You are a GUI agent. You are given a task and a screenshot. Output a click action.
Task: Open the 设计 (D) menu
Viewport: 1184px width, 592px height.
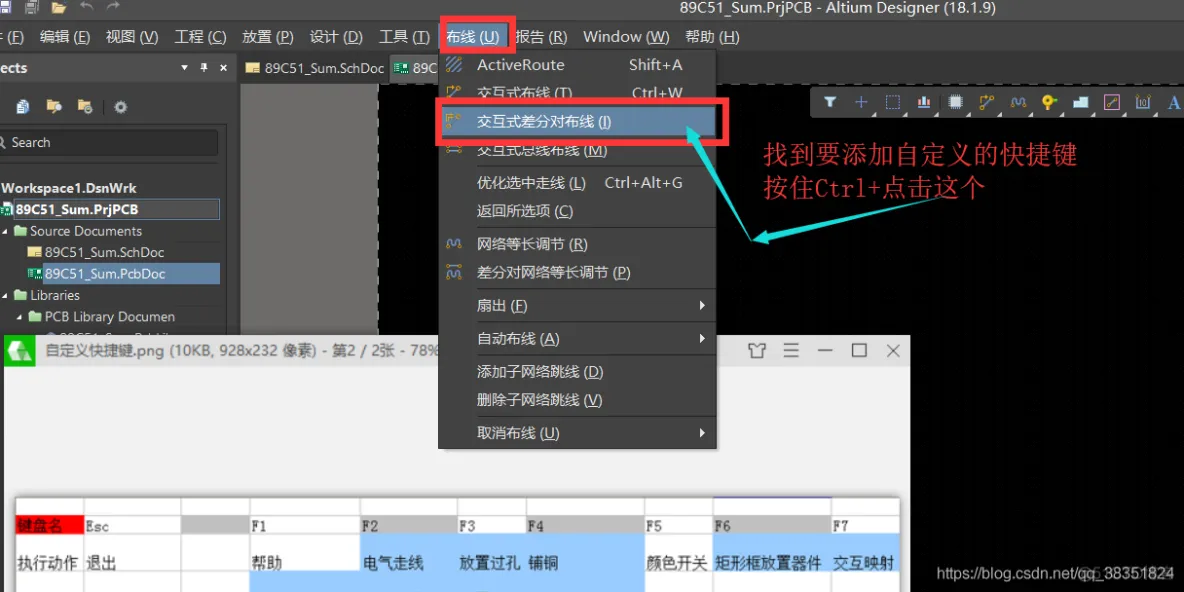click(x=336, y=36)
